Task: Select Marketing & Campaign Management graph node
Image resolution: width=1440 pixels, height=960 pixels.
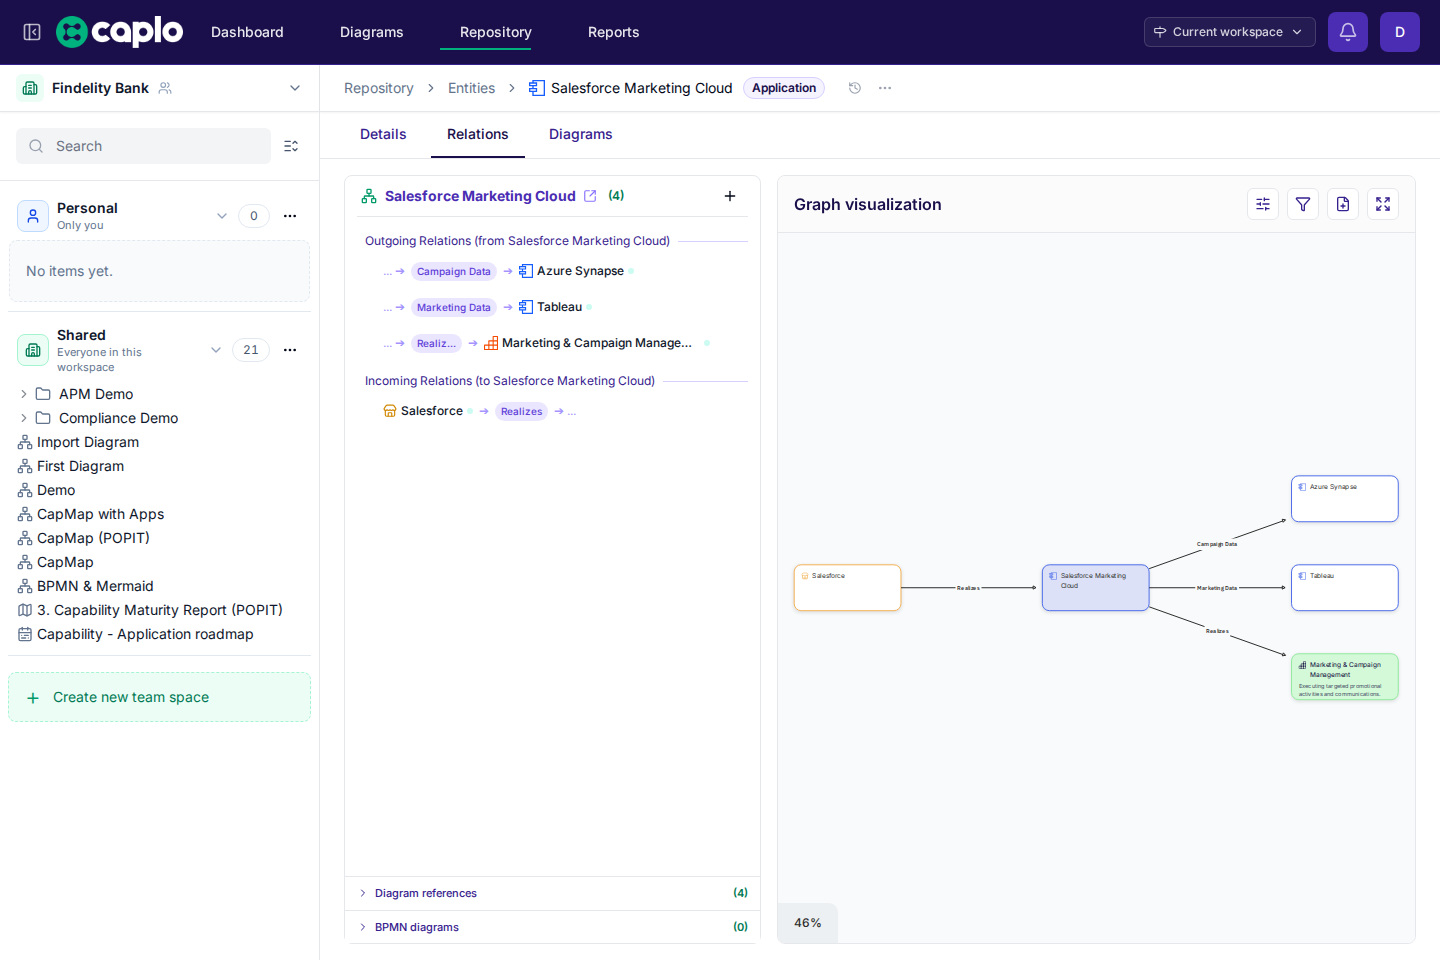Action: tap(1345, 677)
